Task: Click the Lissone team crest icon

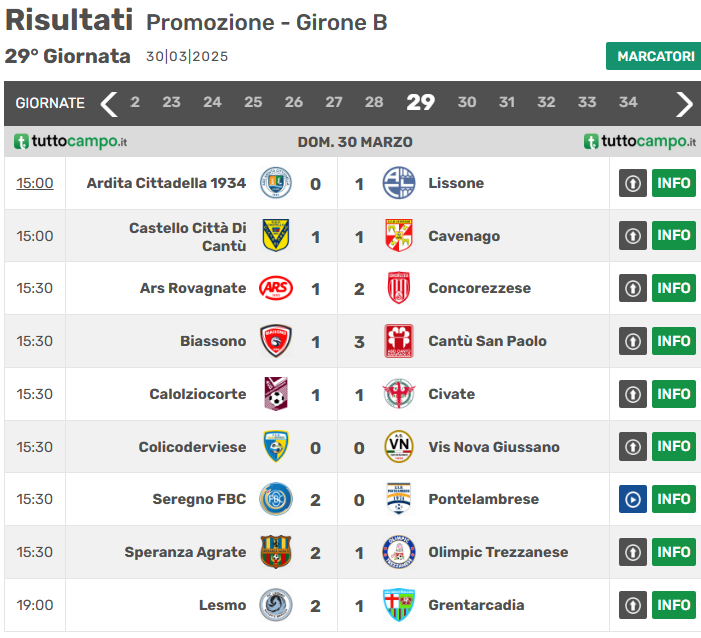Action: point(399,183)
